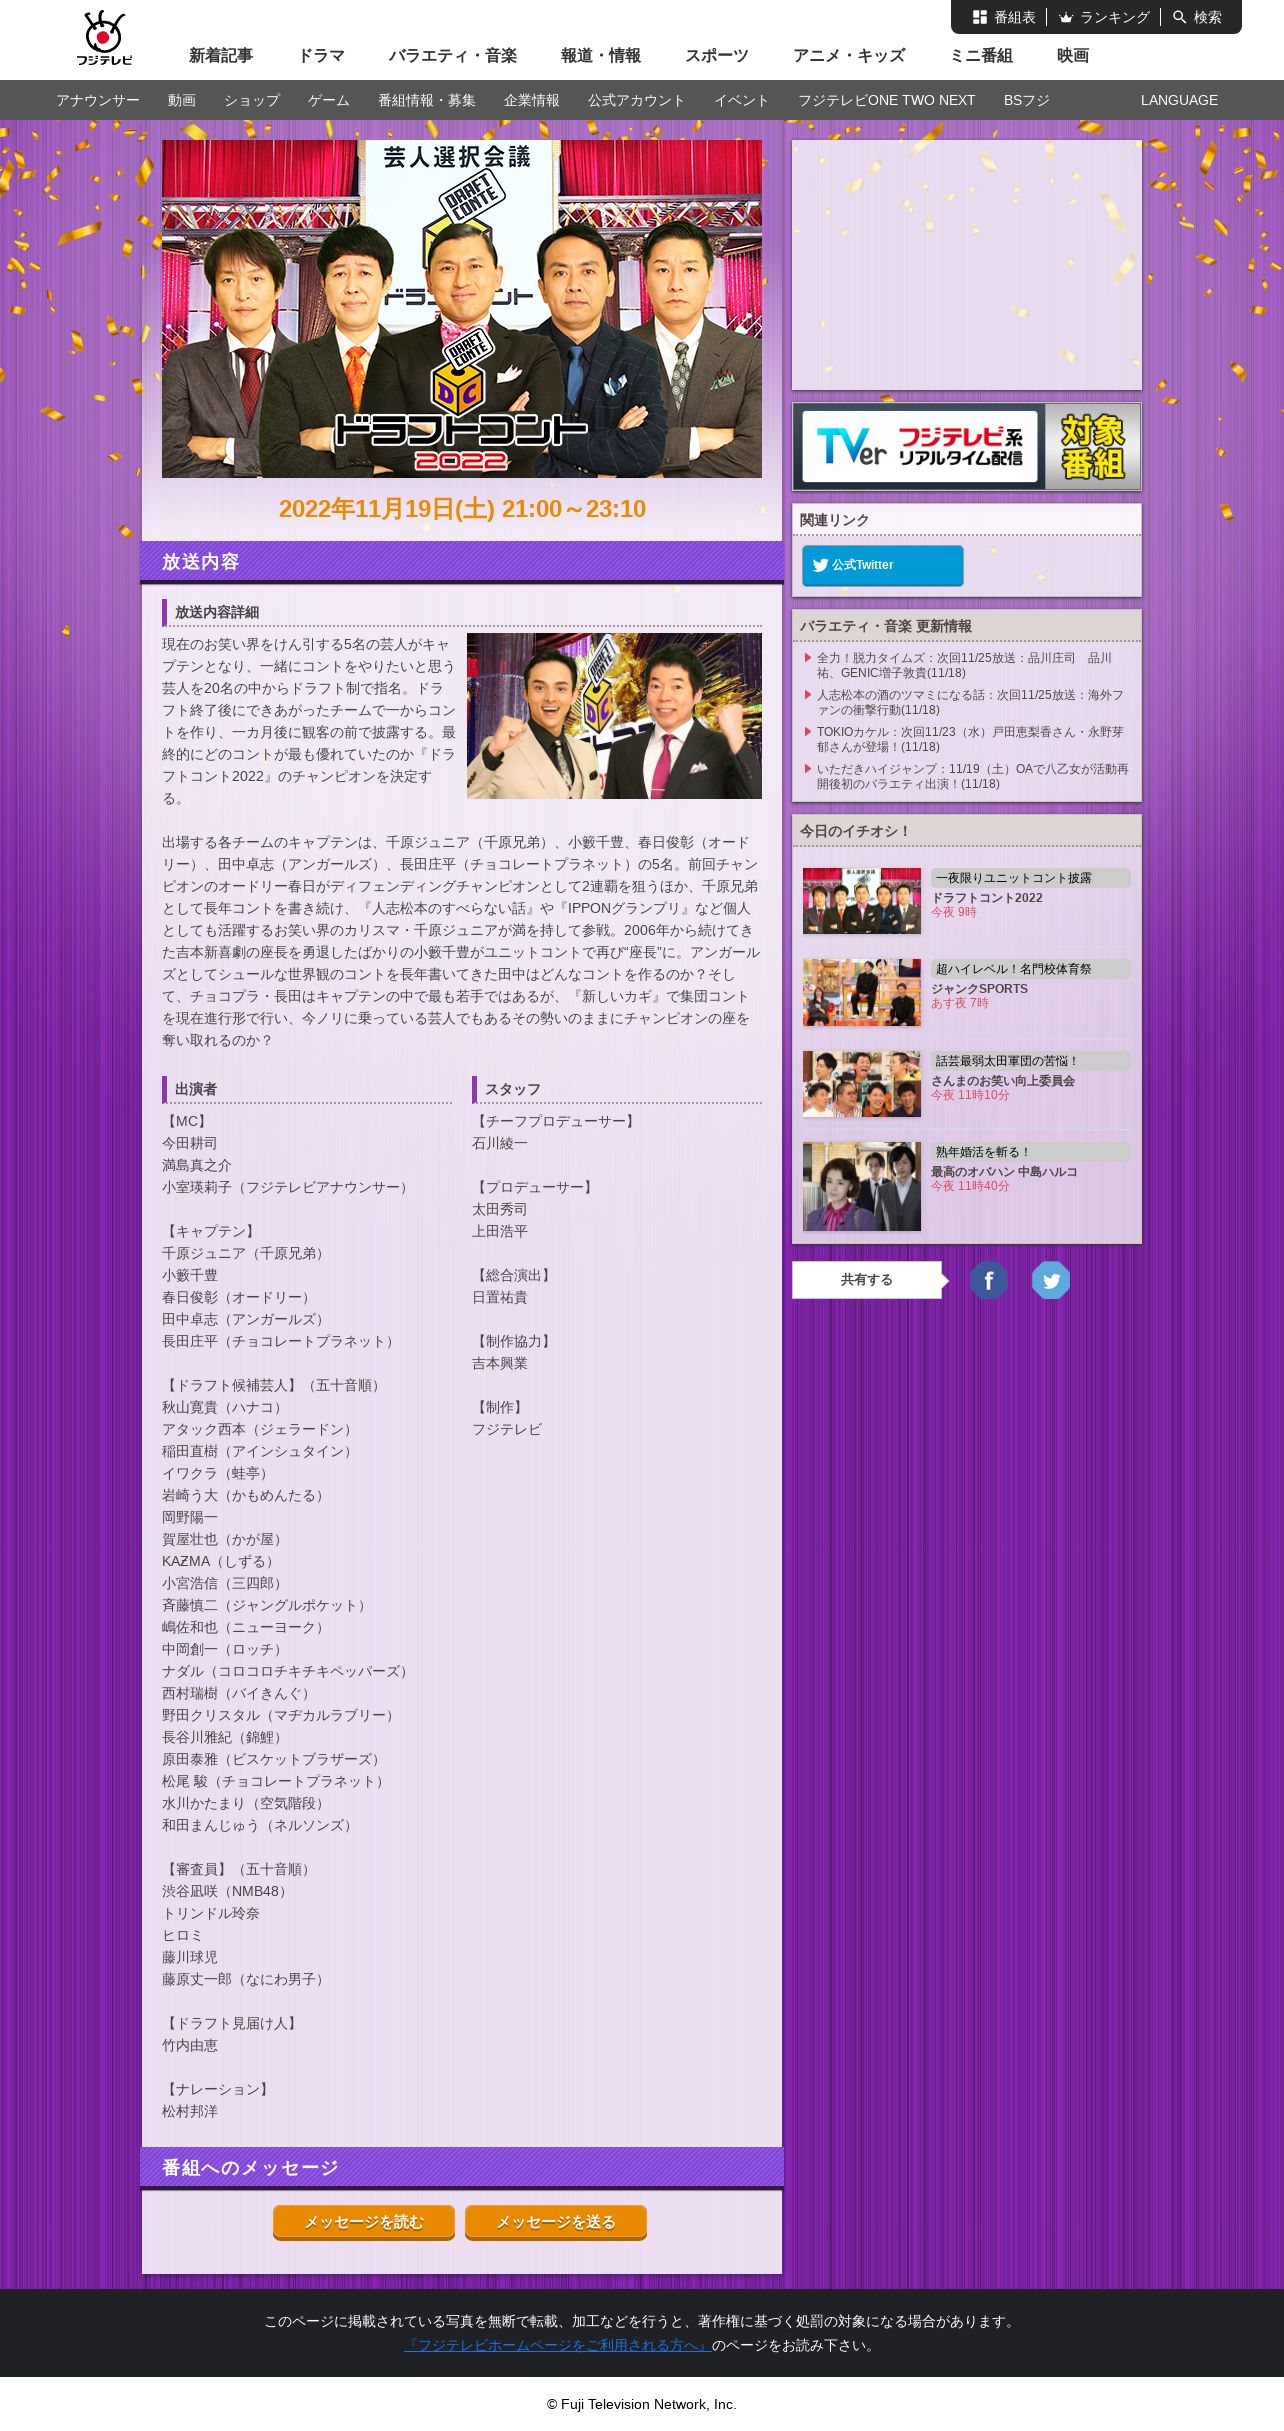Click the Fuji TV logo
The image size is (1284, 2431).
point(104,38)
